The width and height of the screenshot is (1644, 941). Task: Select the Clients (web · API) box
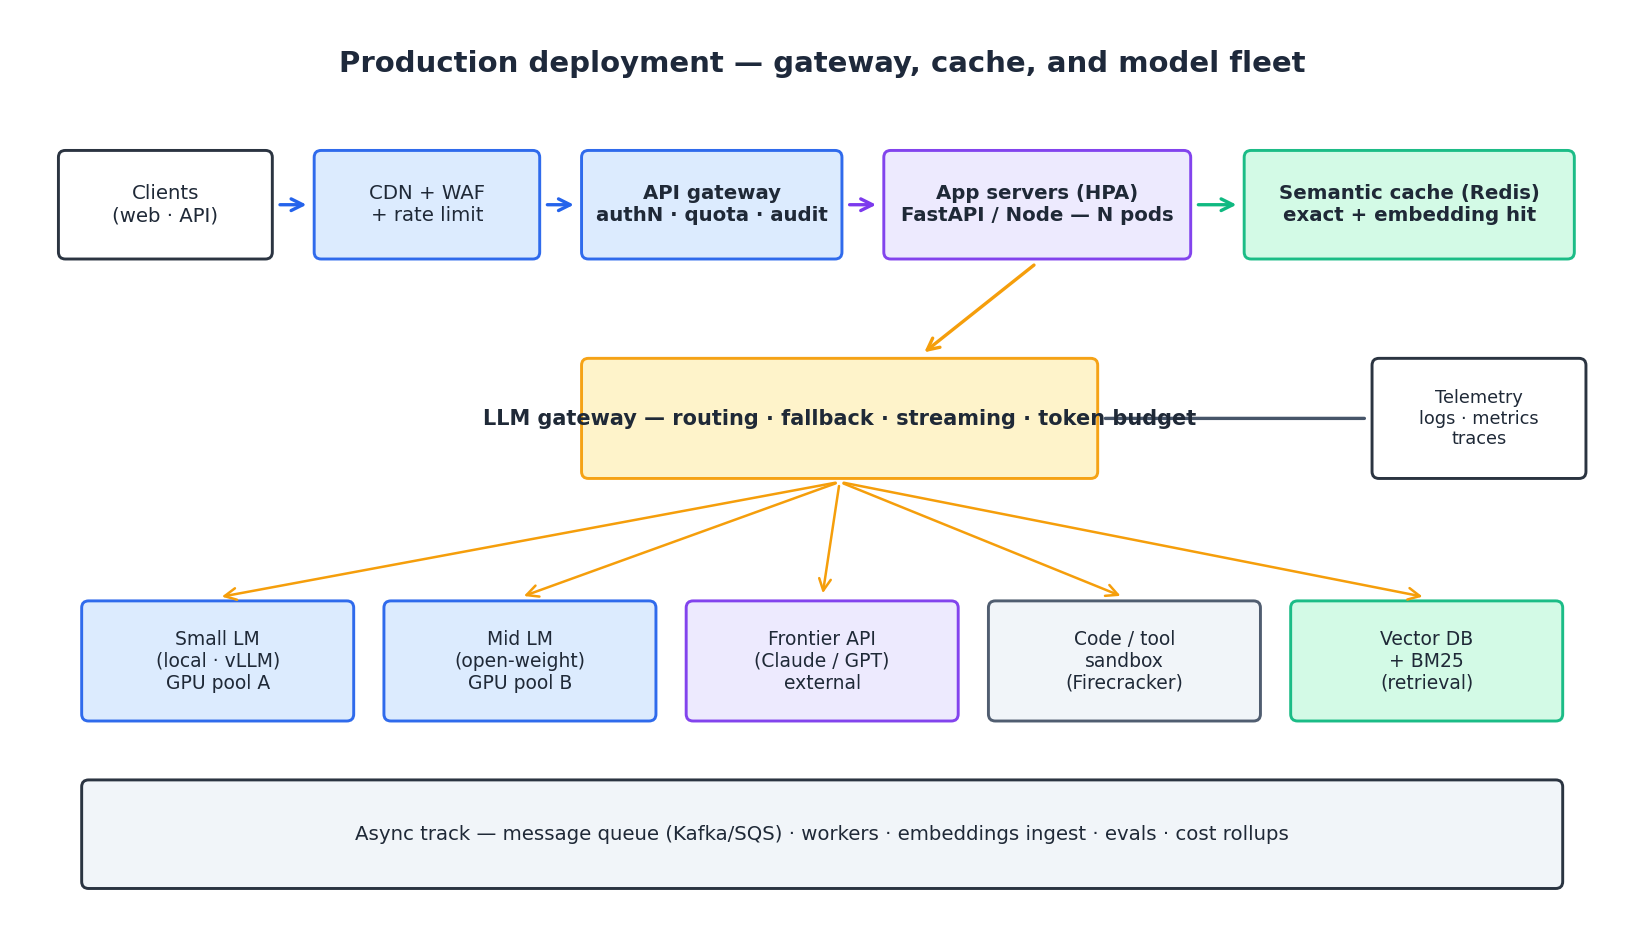[165, 203]
